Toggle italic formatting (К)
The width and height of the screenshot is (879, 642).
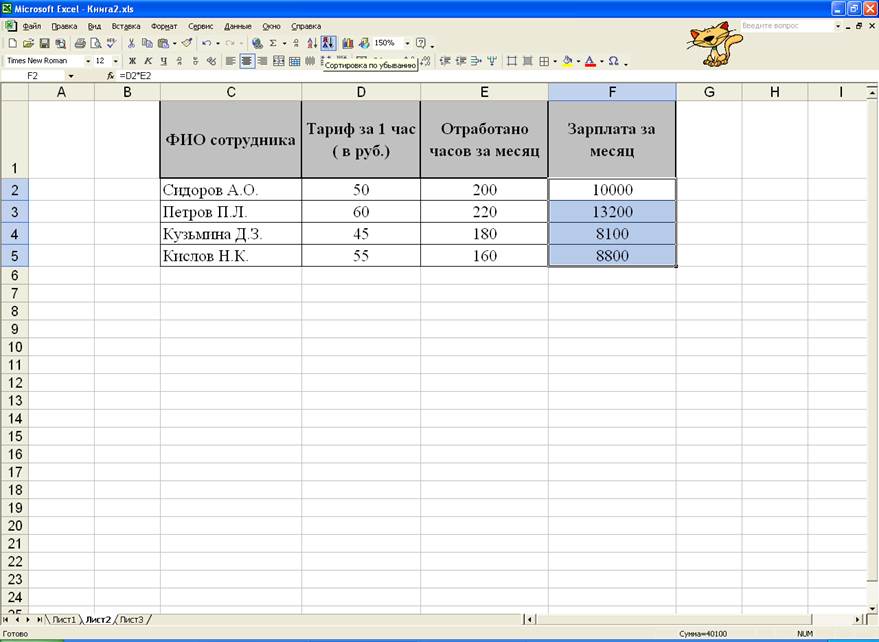(148, 61)
